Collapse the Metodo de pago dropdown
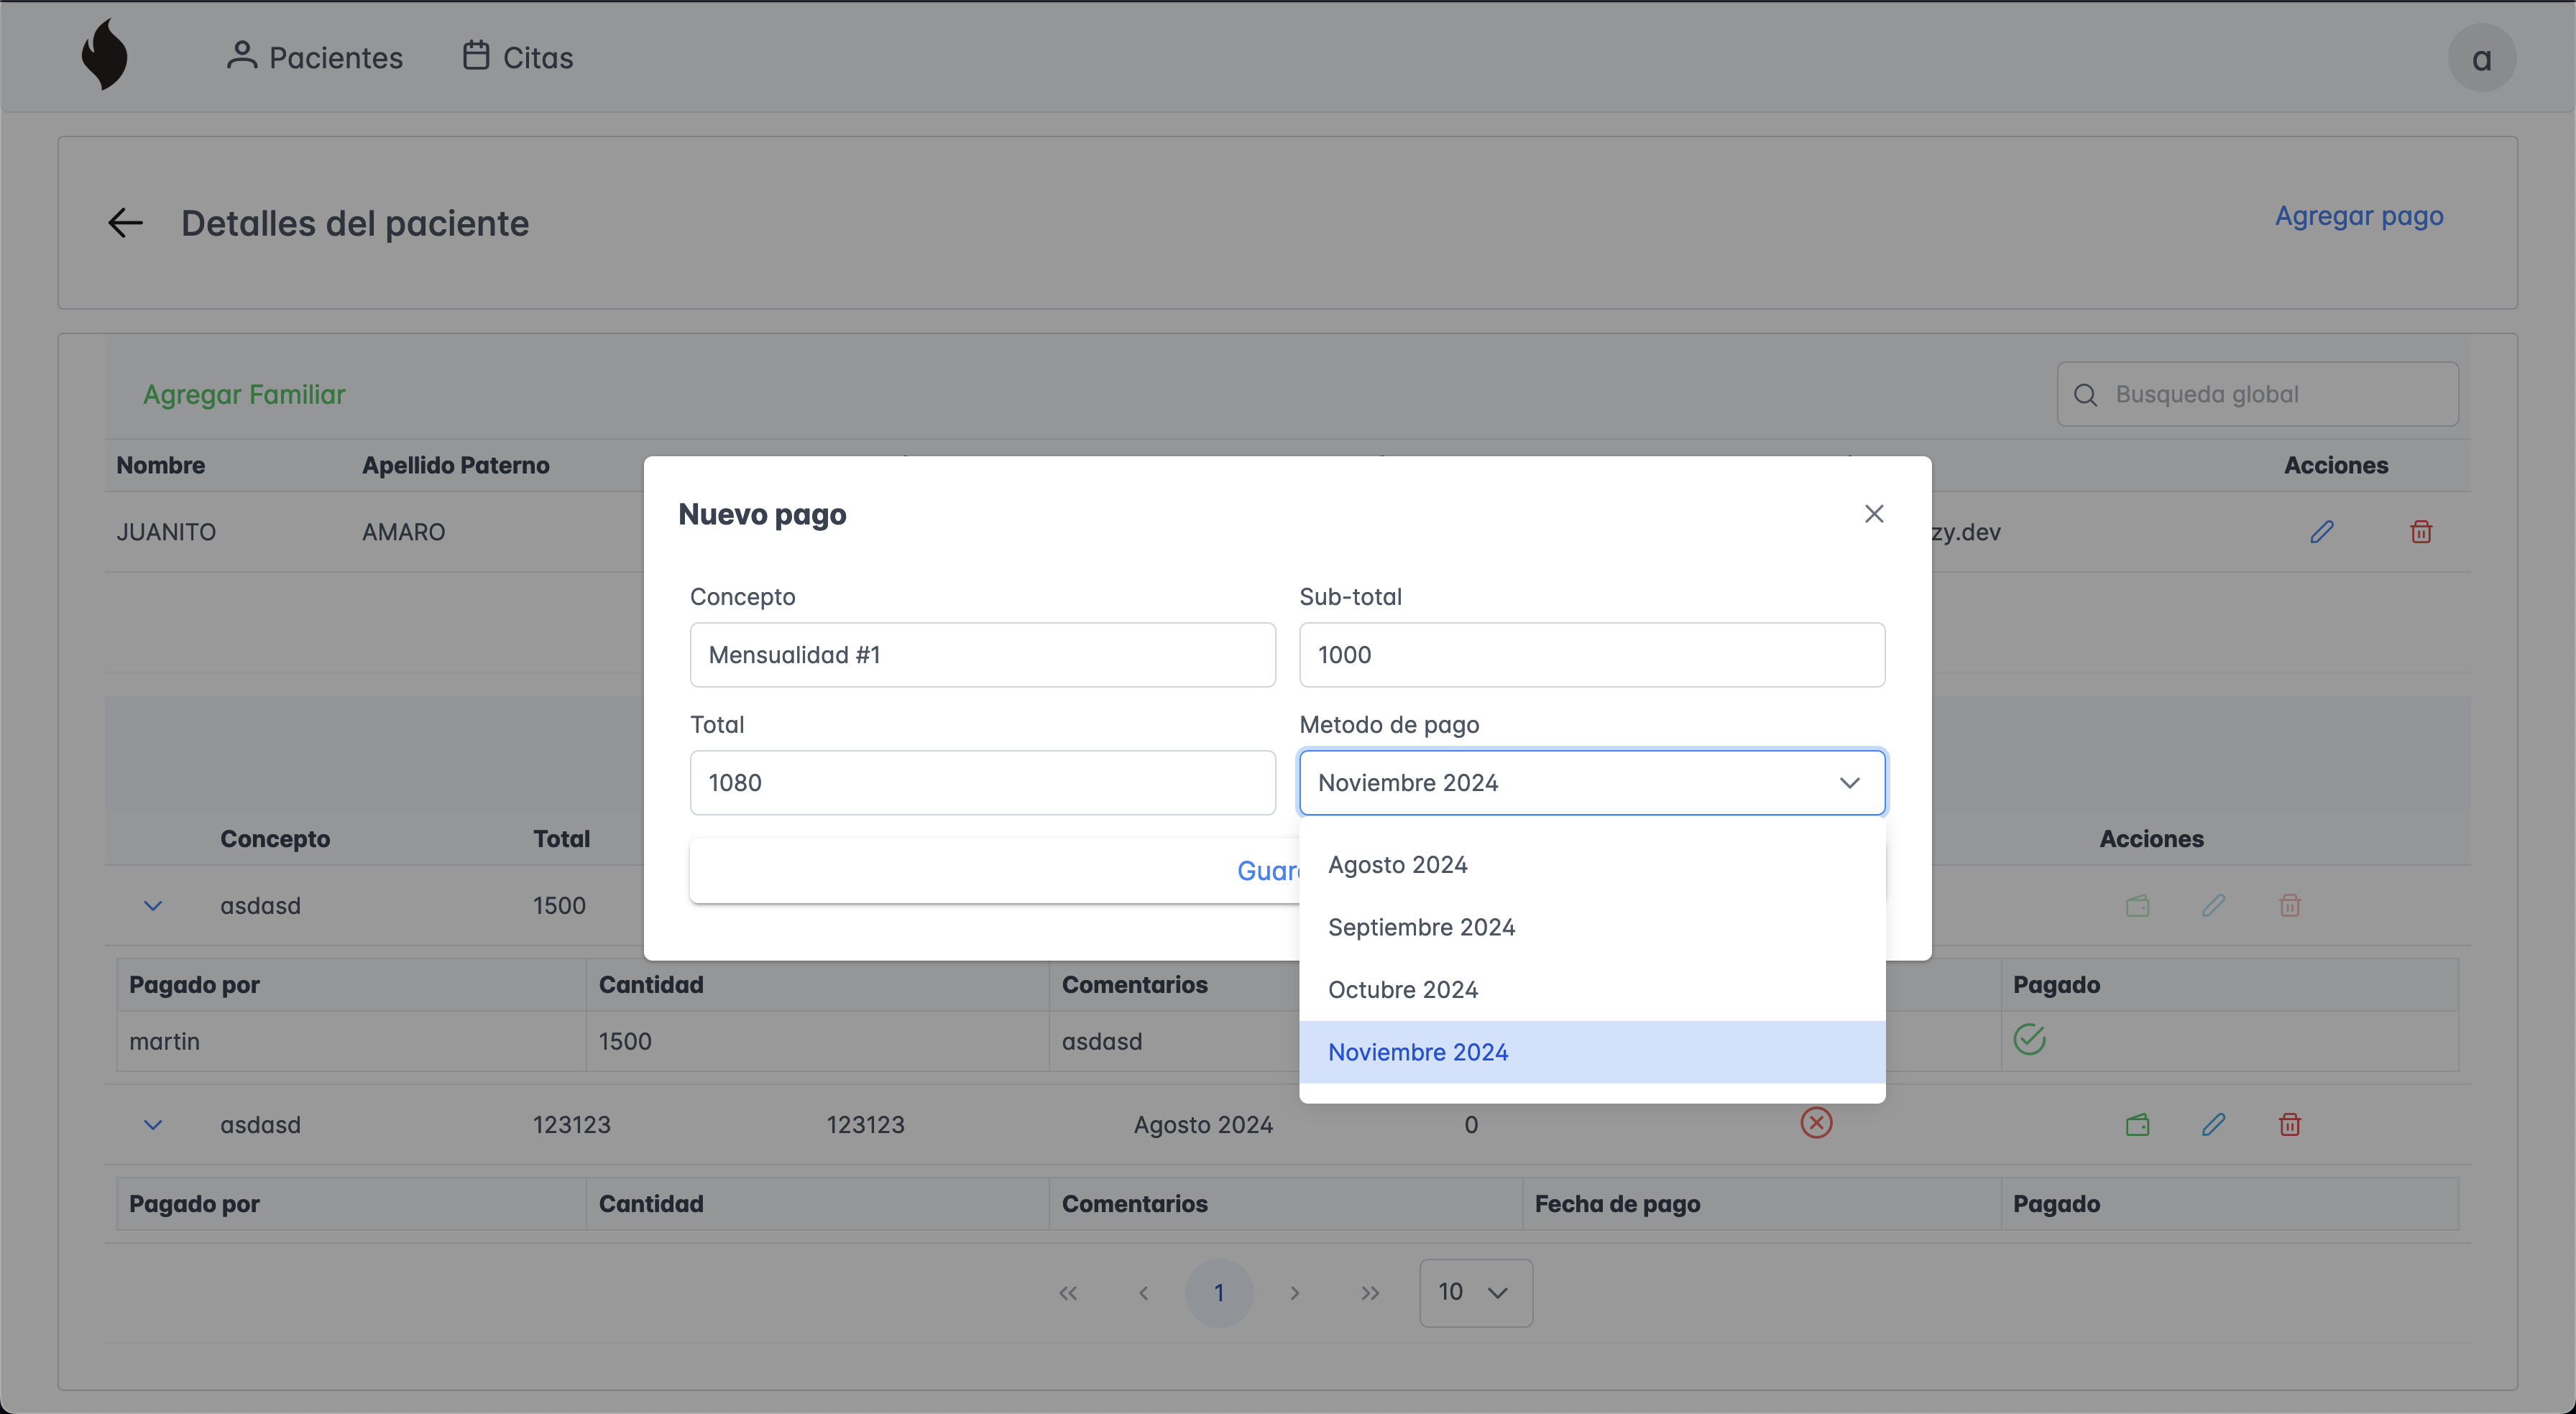This screenshot has height=1414, width=2576. [1849, 783]
